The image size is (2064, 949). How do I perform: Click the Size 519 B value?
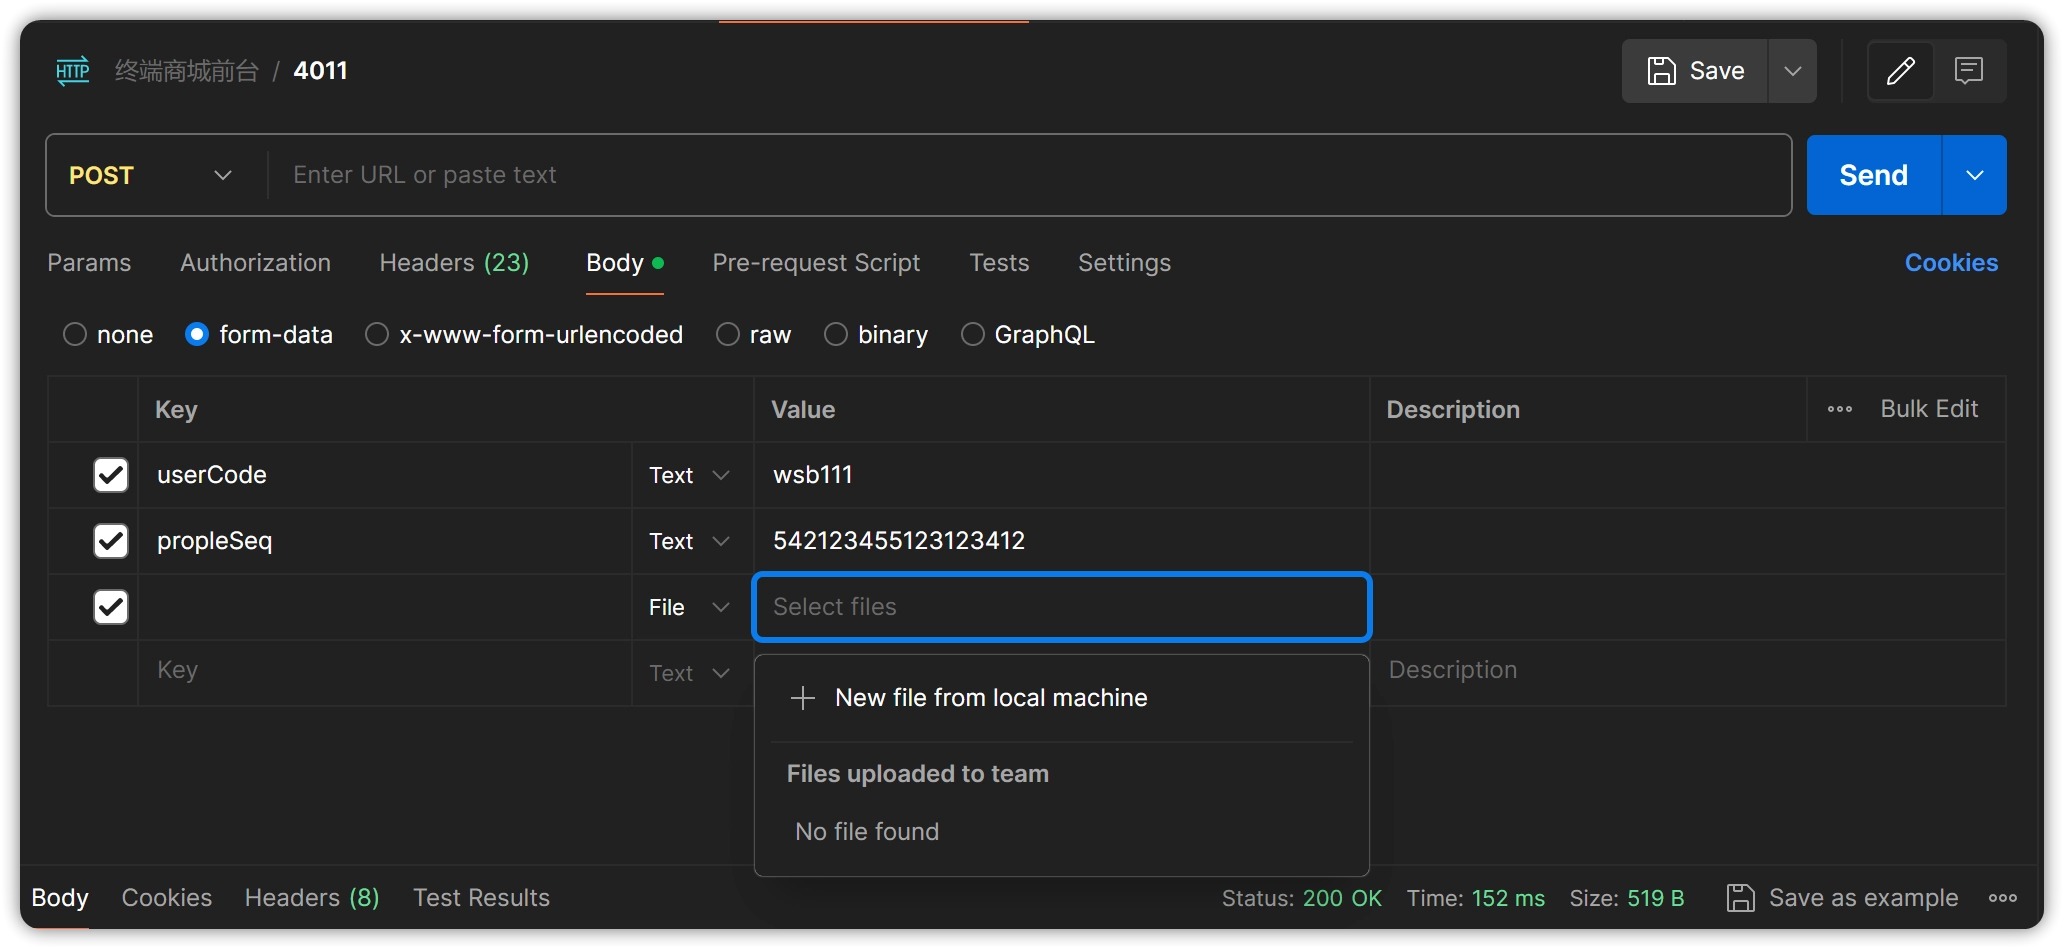[1655, 898]
